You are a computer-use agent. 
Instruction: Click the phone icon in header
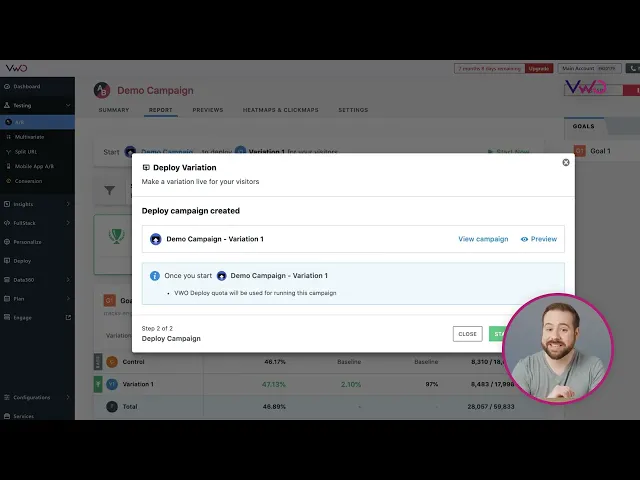[633, 69]
